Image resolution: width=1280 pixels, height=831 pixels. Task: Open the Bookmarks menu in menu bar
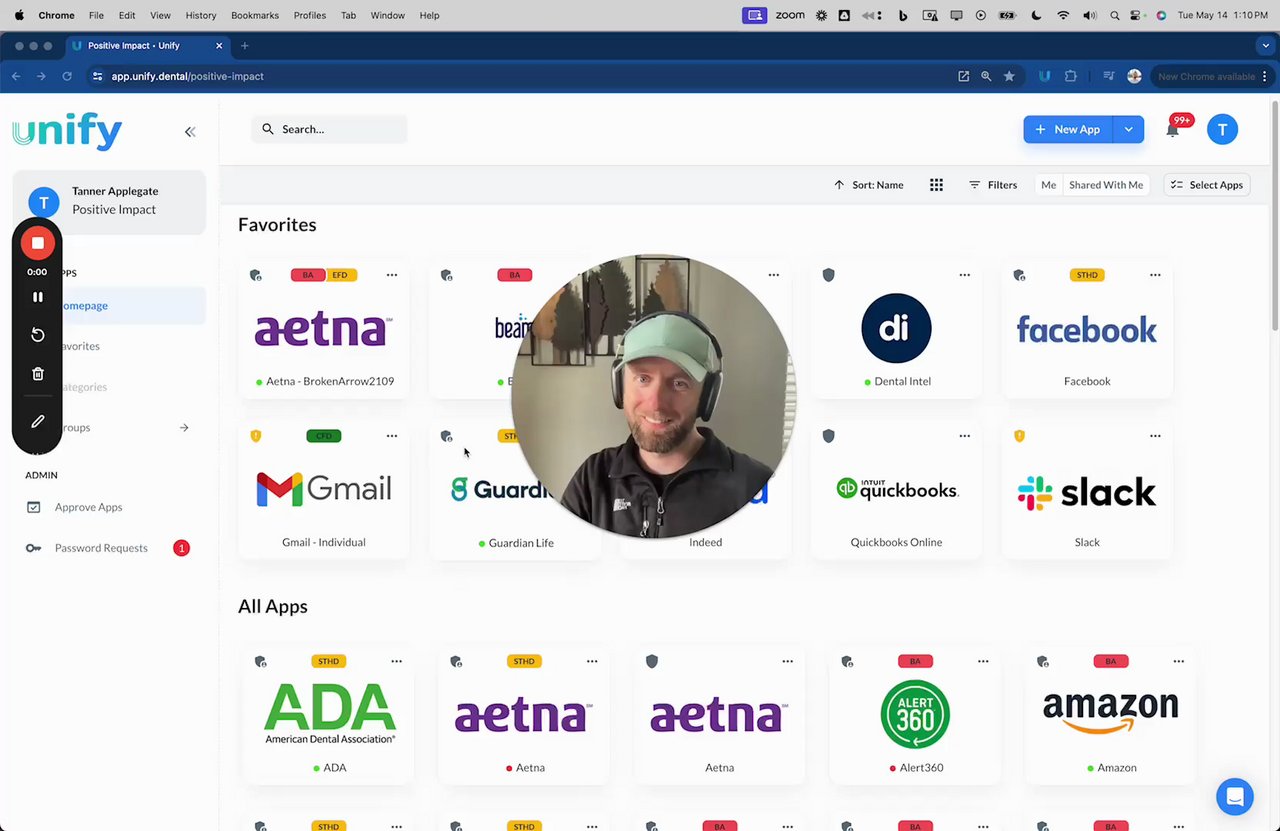pos(255,15)
